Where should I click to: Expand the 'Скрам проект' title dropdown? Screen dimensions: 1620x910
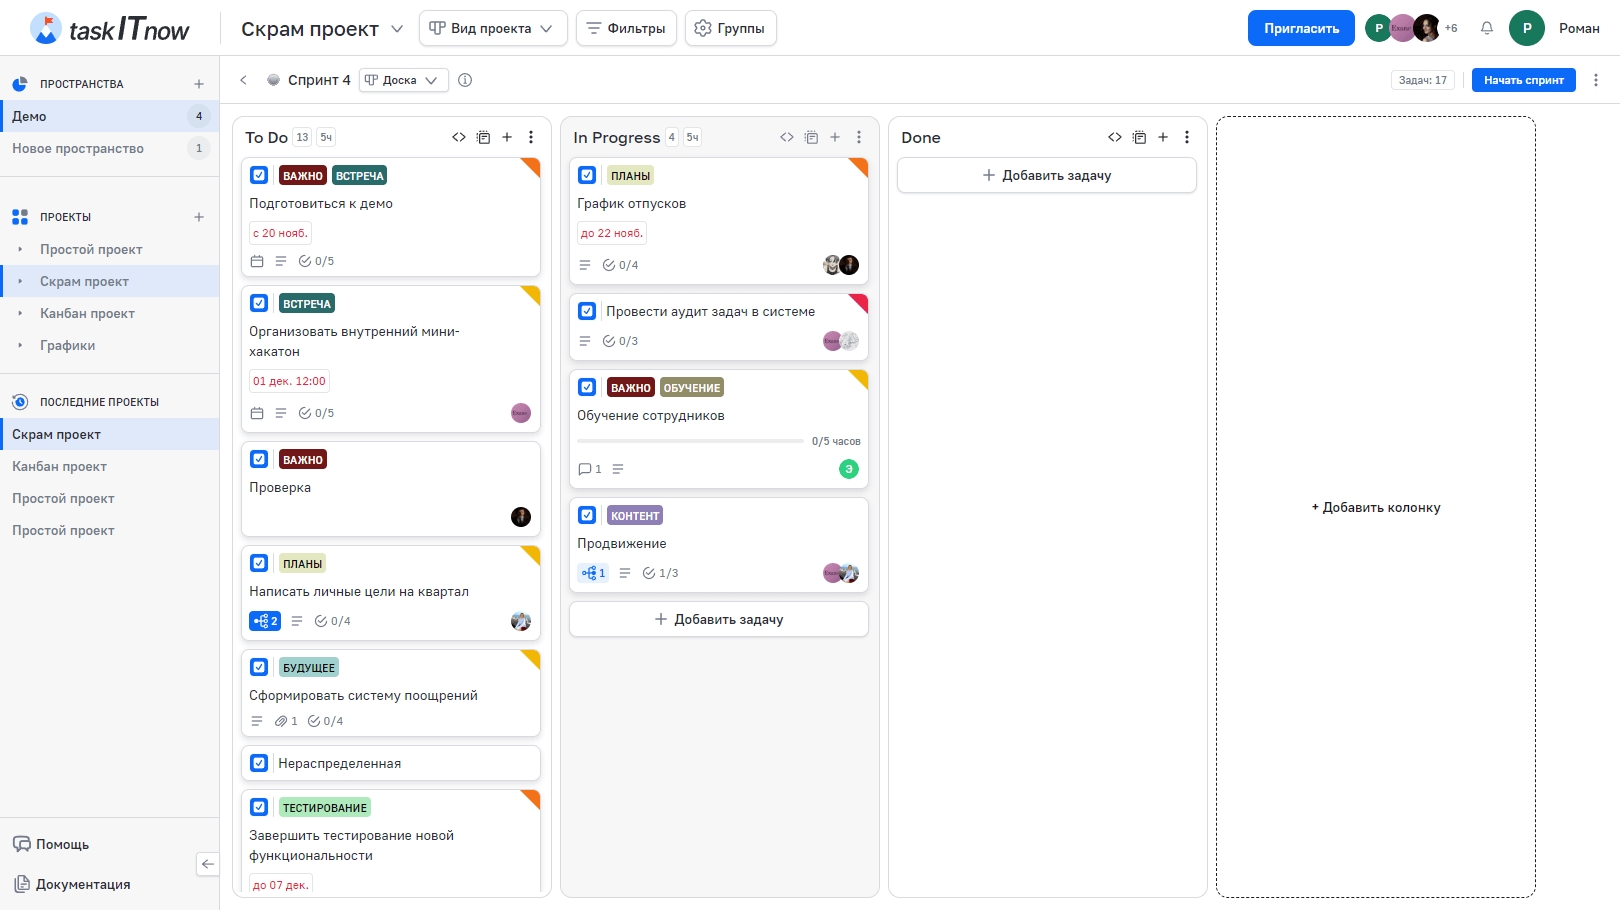pyautogui.click(x=397, y=29)
